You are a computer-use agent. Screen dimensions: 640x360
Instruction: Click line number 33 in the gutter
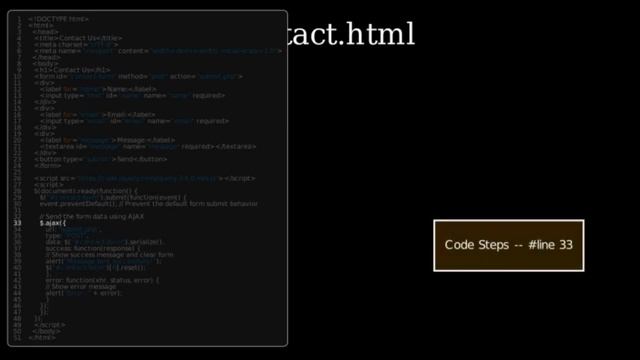coord(17,223)
